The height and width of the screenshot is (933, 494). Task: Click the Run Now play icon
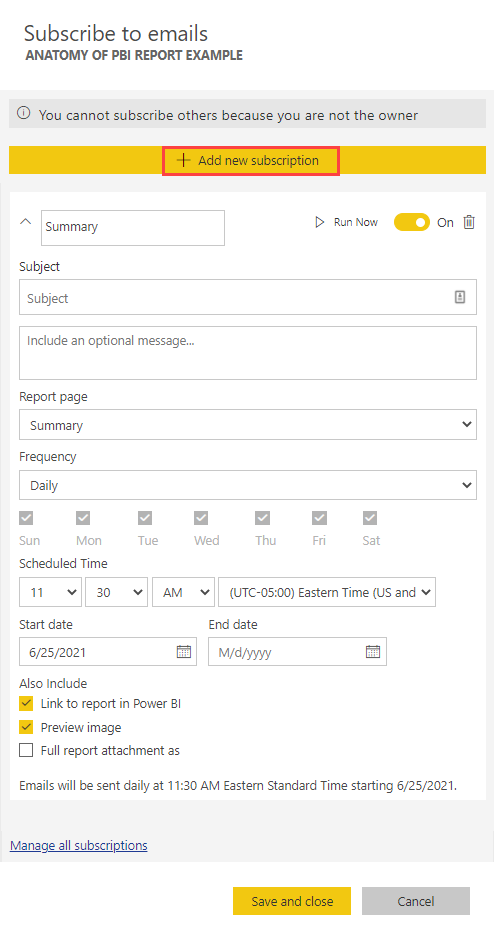coord(320,223)
